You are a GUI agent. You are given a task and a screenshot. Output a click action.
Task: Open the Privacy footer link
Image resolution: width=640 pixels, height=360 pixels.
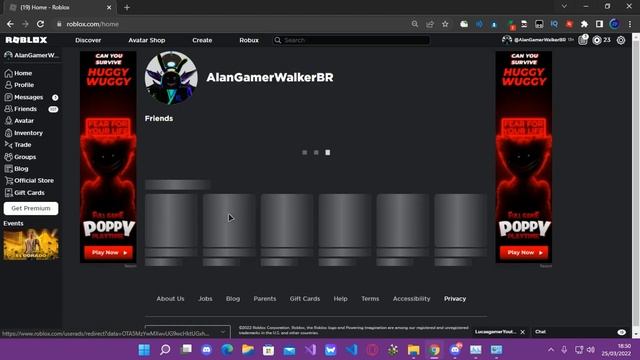tap(455, 299)
